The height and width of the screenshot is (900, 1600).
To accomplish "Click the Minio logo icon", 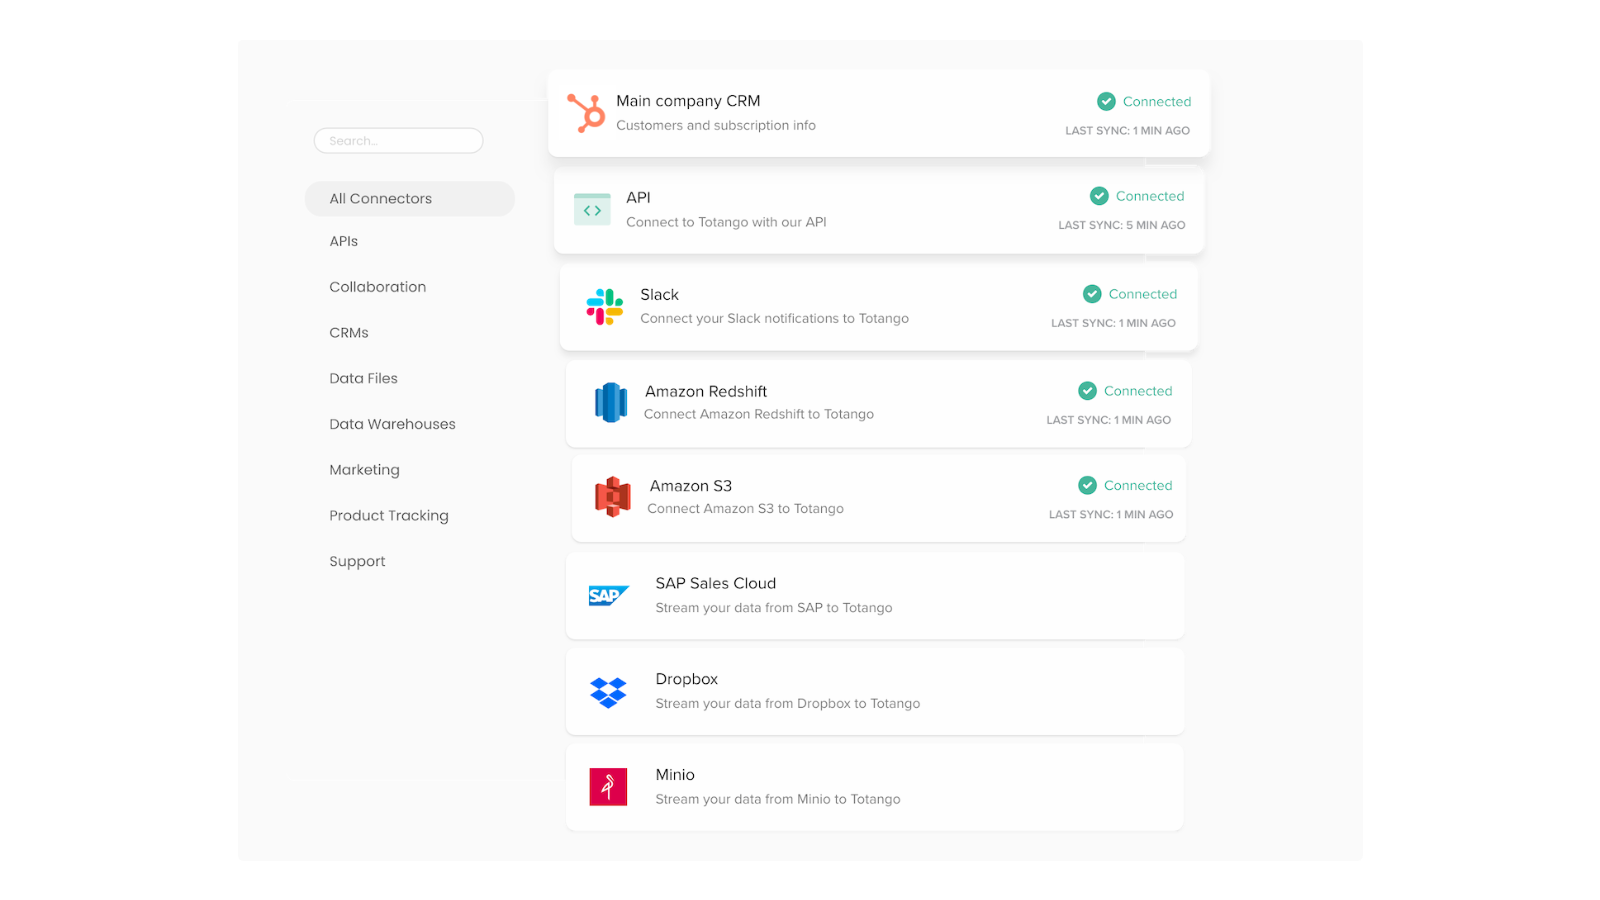I will [x=608, y=787].
